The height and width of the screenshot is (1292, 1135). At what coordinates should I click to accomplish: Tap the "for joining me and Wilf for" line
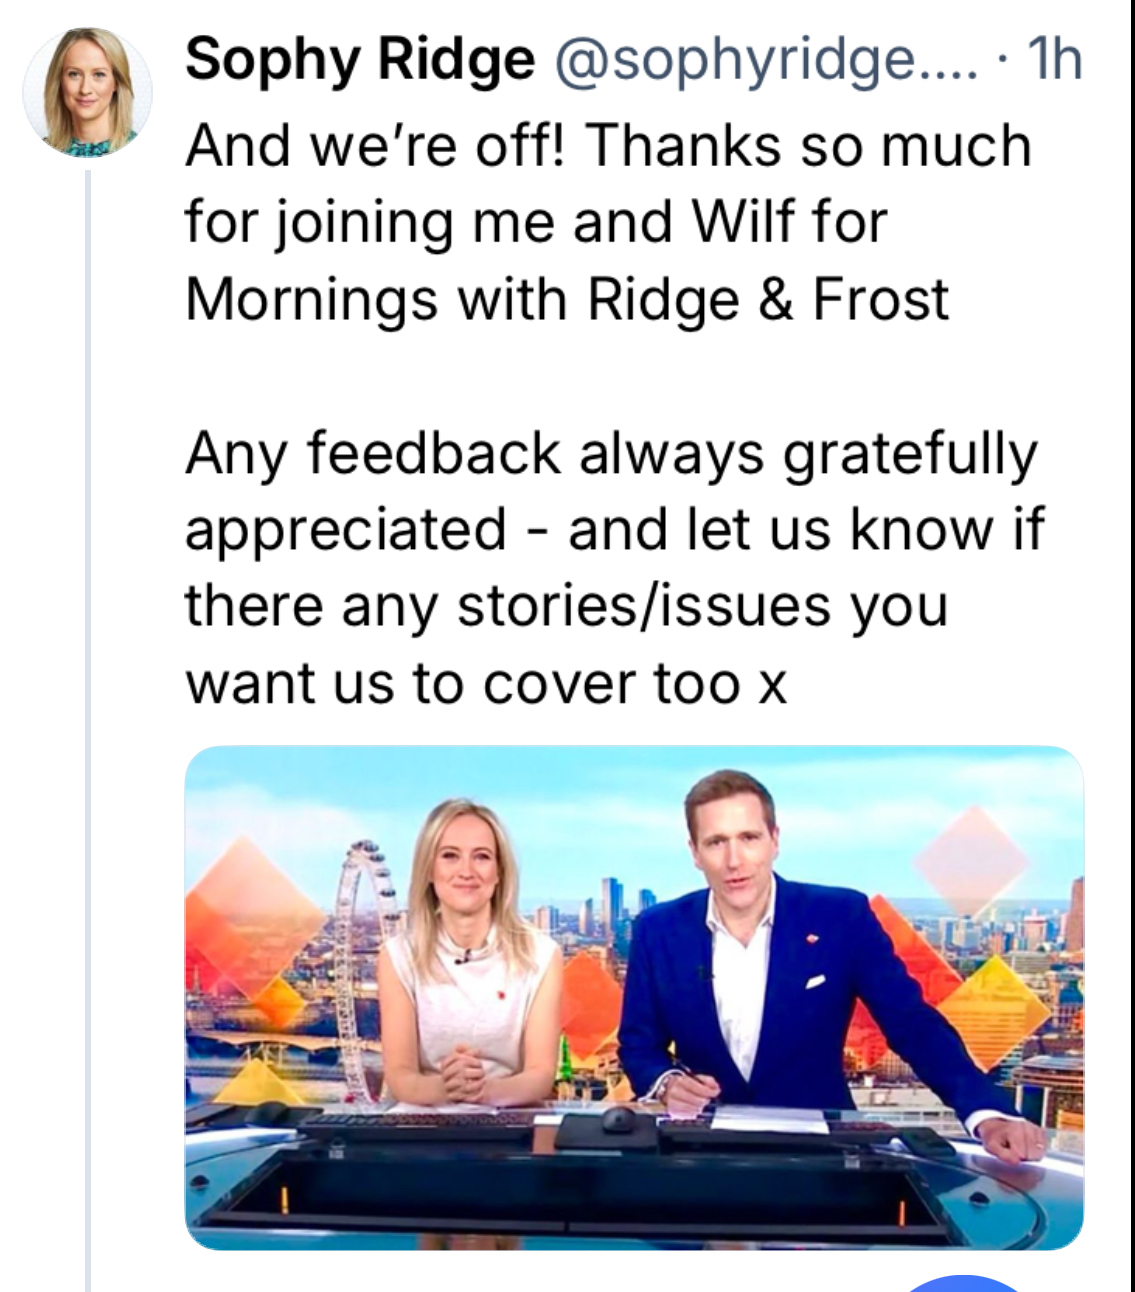(x=536, y=222)
